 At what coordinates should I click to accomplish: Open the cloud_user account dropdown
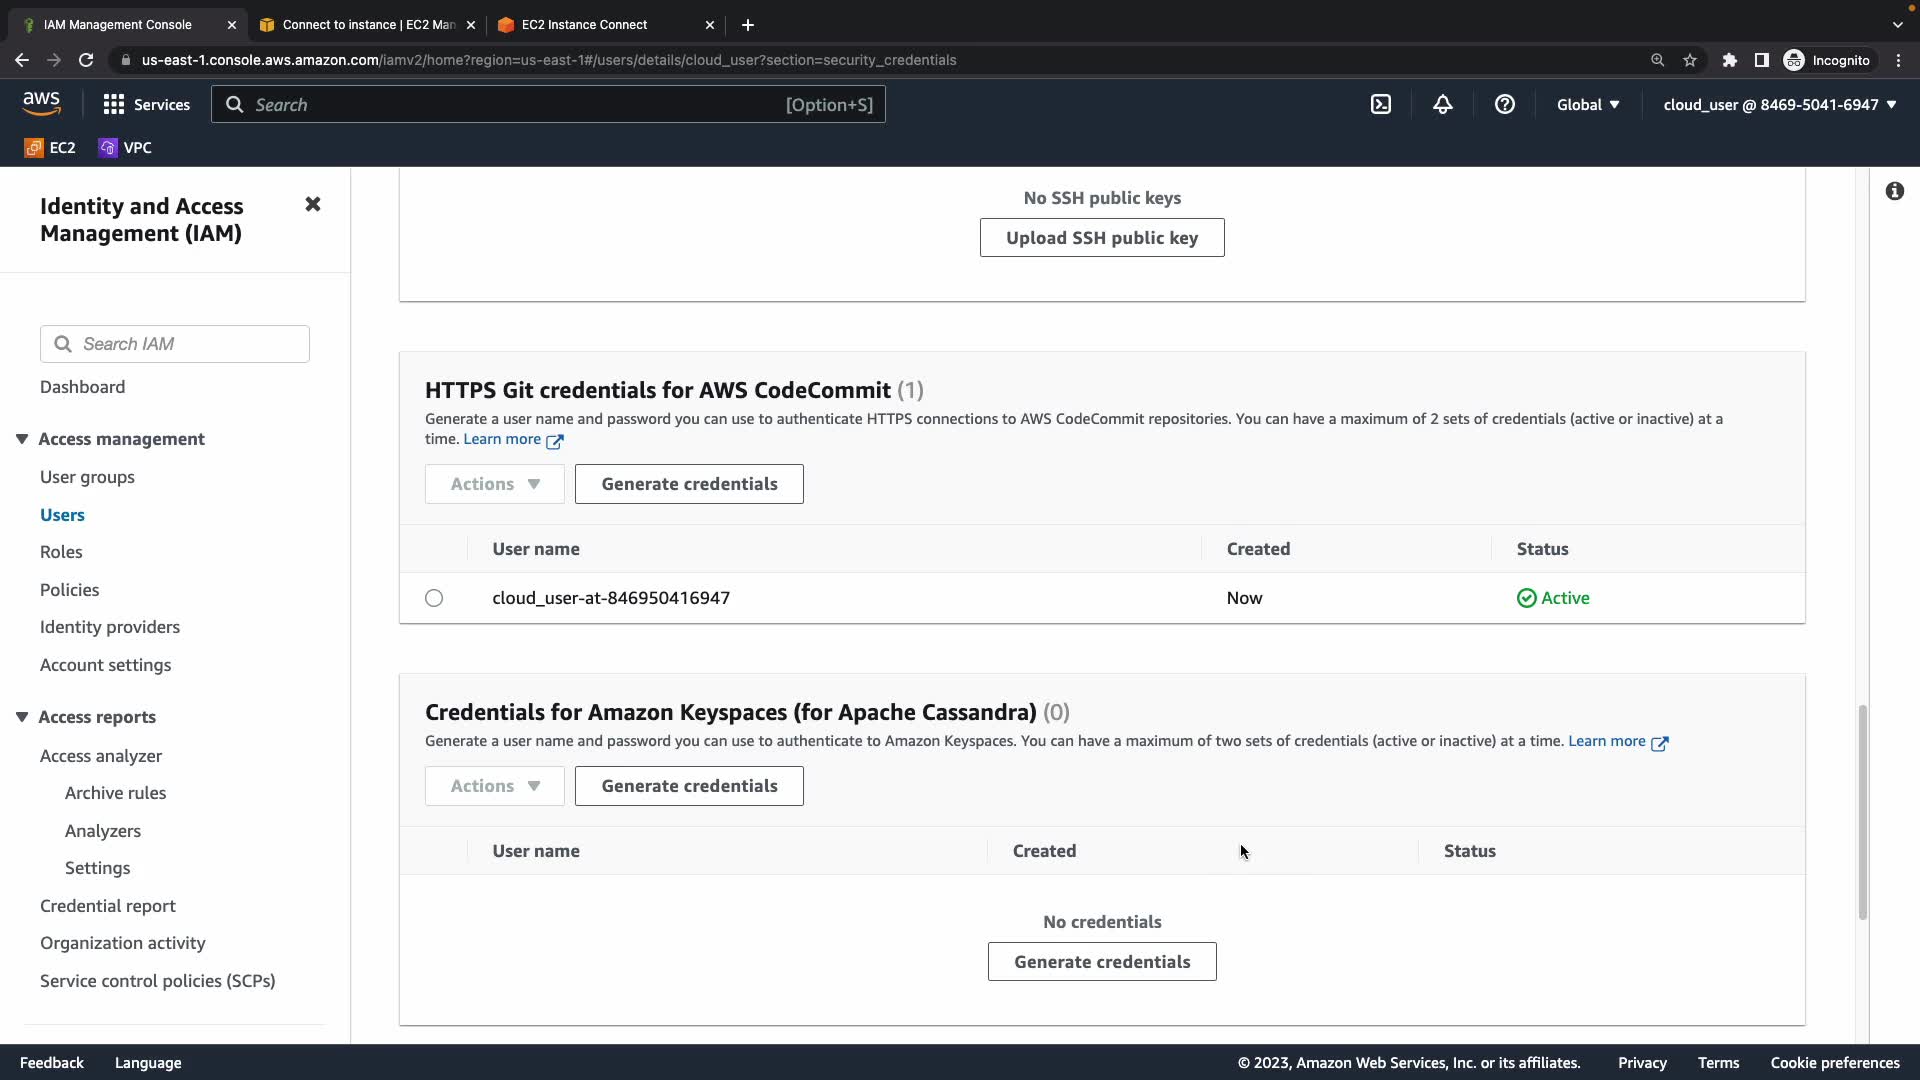pos(1779,105)
